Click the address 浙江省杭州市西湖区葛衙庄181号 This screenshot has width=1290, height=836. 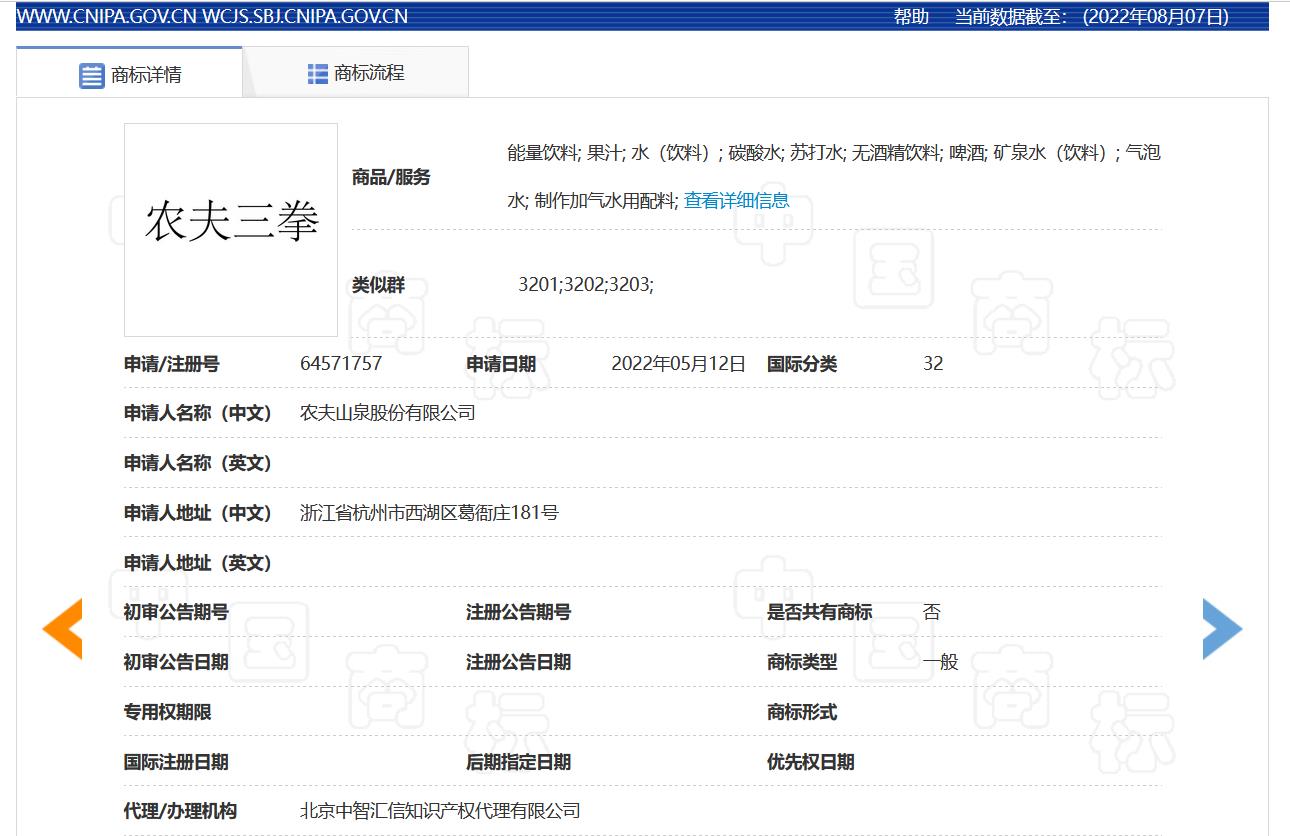point(429,513)
